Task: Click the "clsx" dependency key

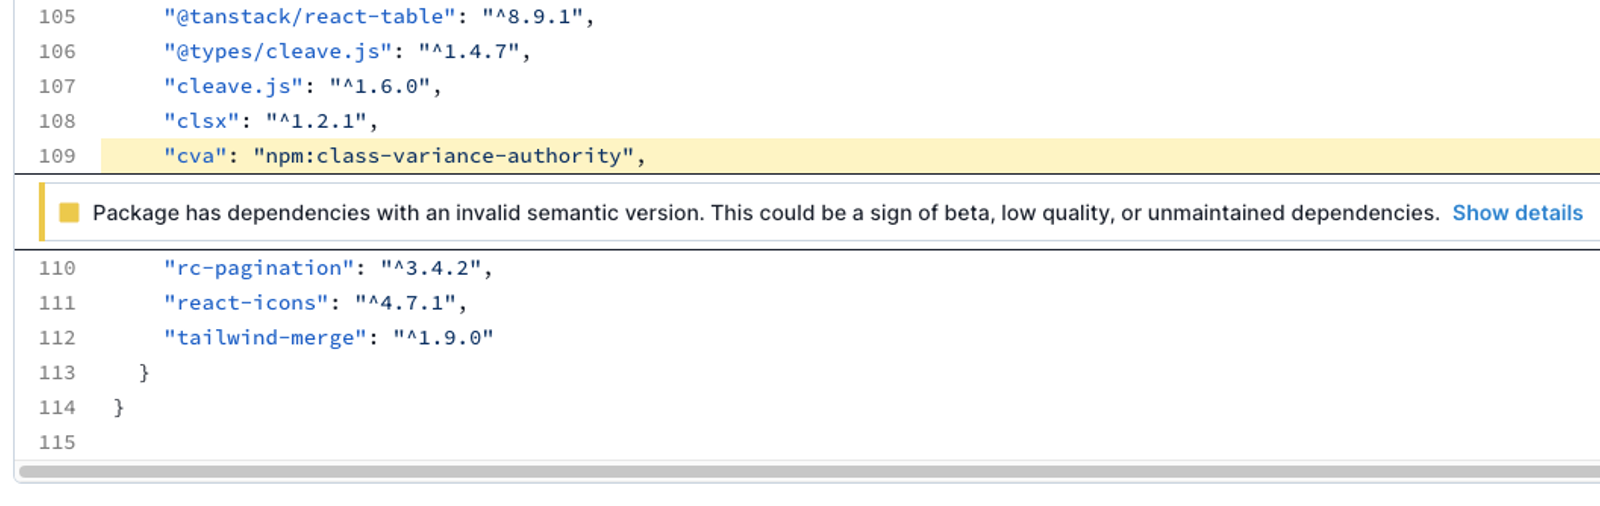Action: click(x=202, y=121)
